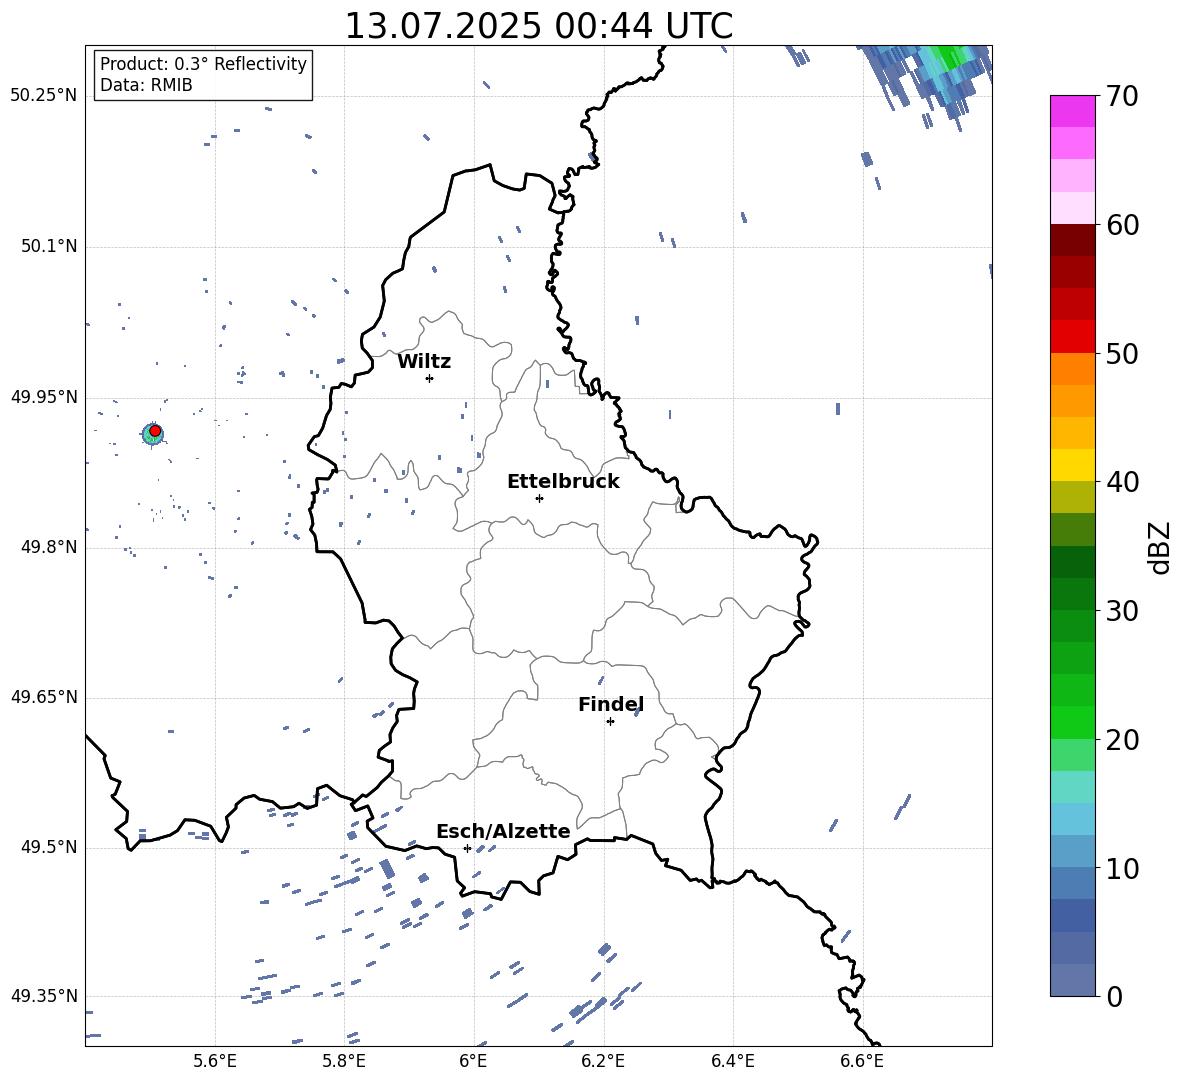Pick the yellow segment just above 40 dBZ
Image resolution: width=1184 pixels, height=1081 pixels.
[x=1072, y=465]
